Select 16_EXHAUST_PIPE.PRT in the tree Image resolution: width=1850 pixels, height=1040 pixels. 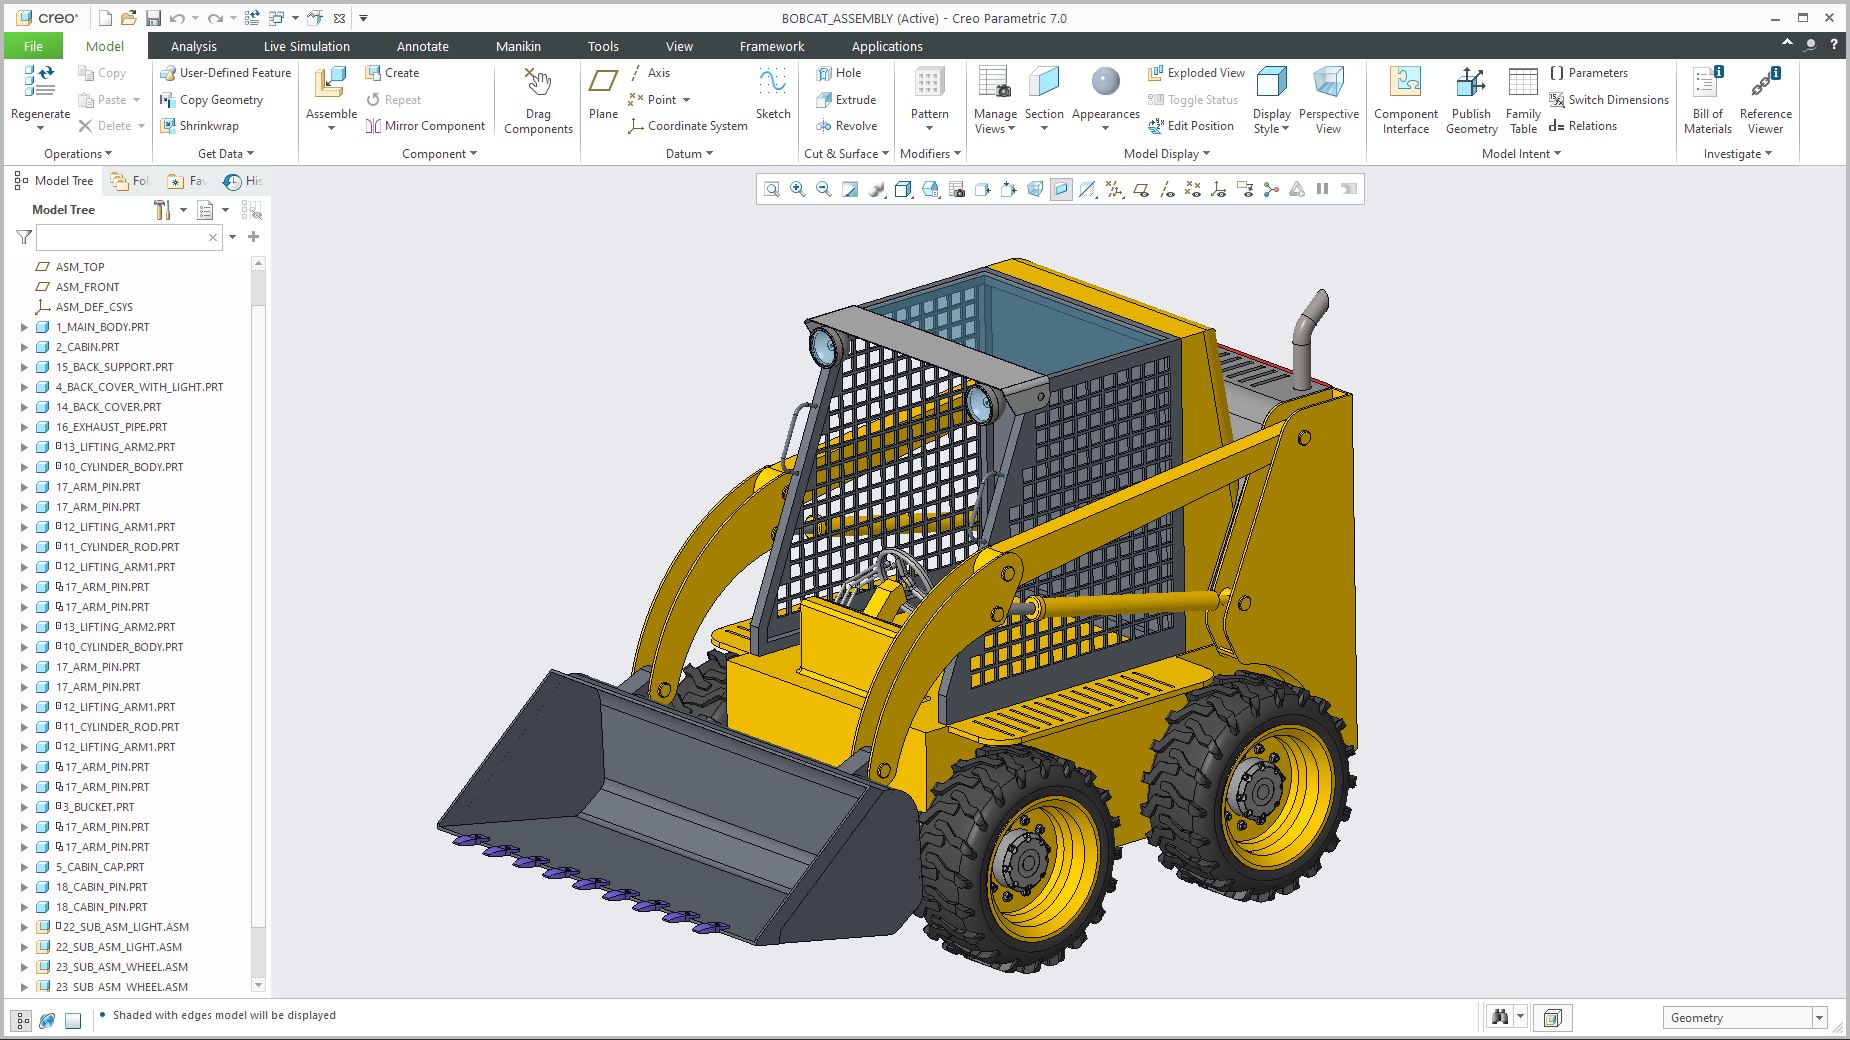tap(112, 427)
